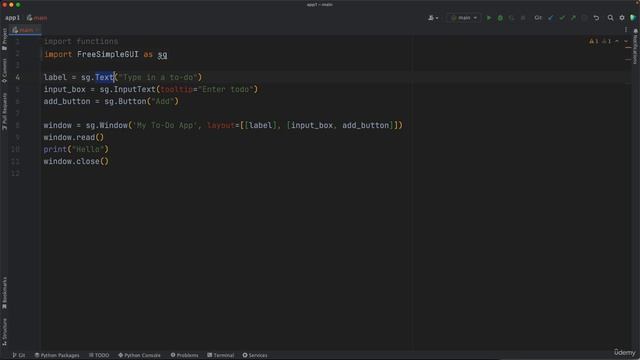The width and height of the screenshot is (640, 360).
Task: Open Python Packages tool window
Action: (x=57, y=355)
